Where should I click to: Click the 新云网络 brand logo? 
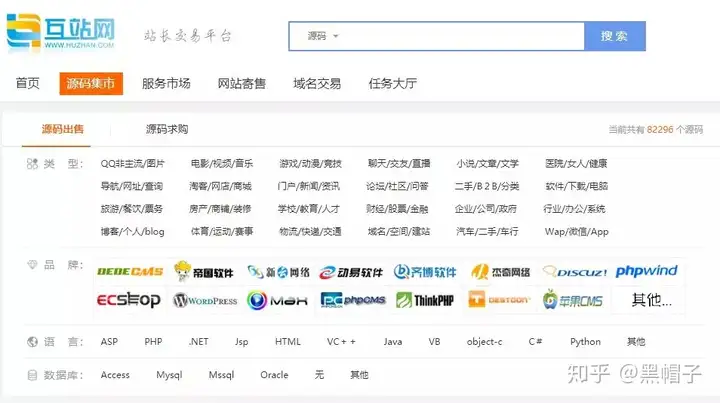tap(278, 272)
